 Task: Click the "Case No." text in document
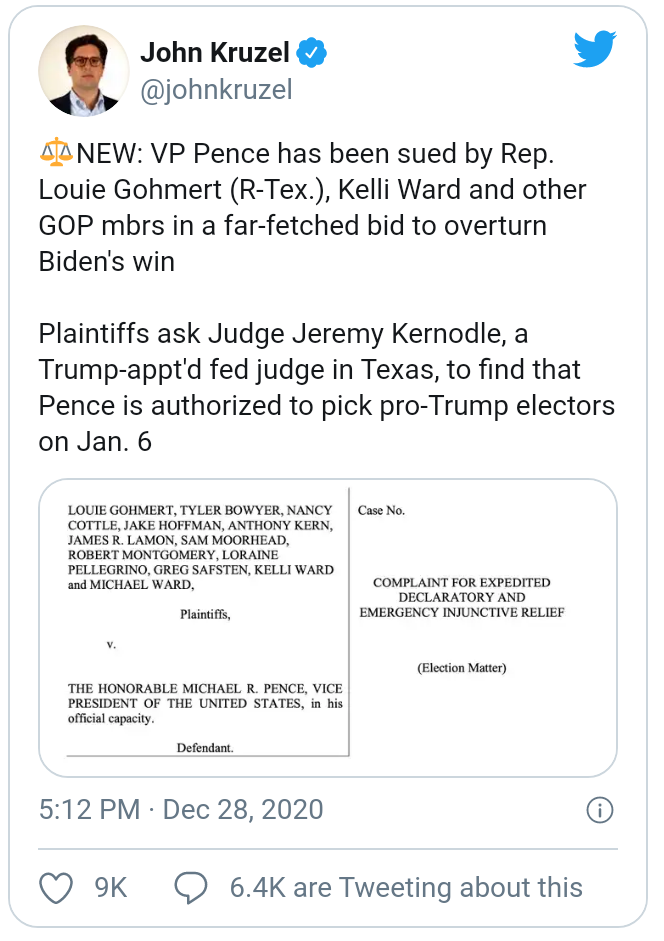381,511
